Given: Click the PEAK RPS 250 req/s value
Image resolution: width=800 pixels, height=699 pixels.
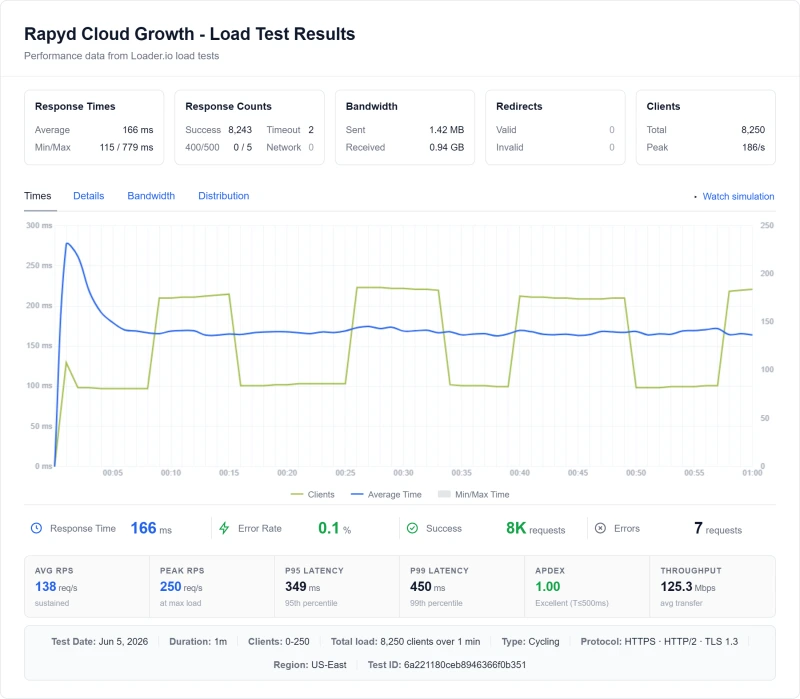Looking at the screenshot, I should [x=181, y=587].
